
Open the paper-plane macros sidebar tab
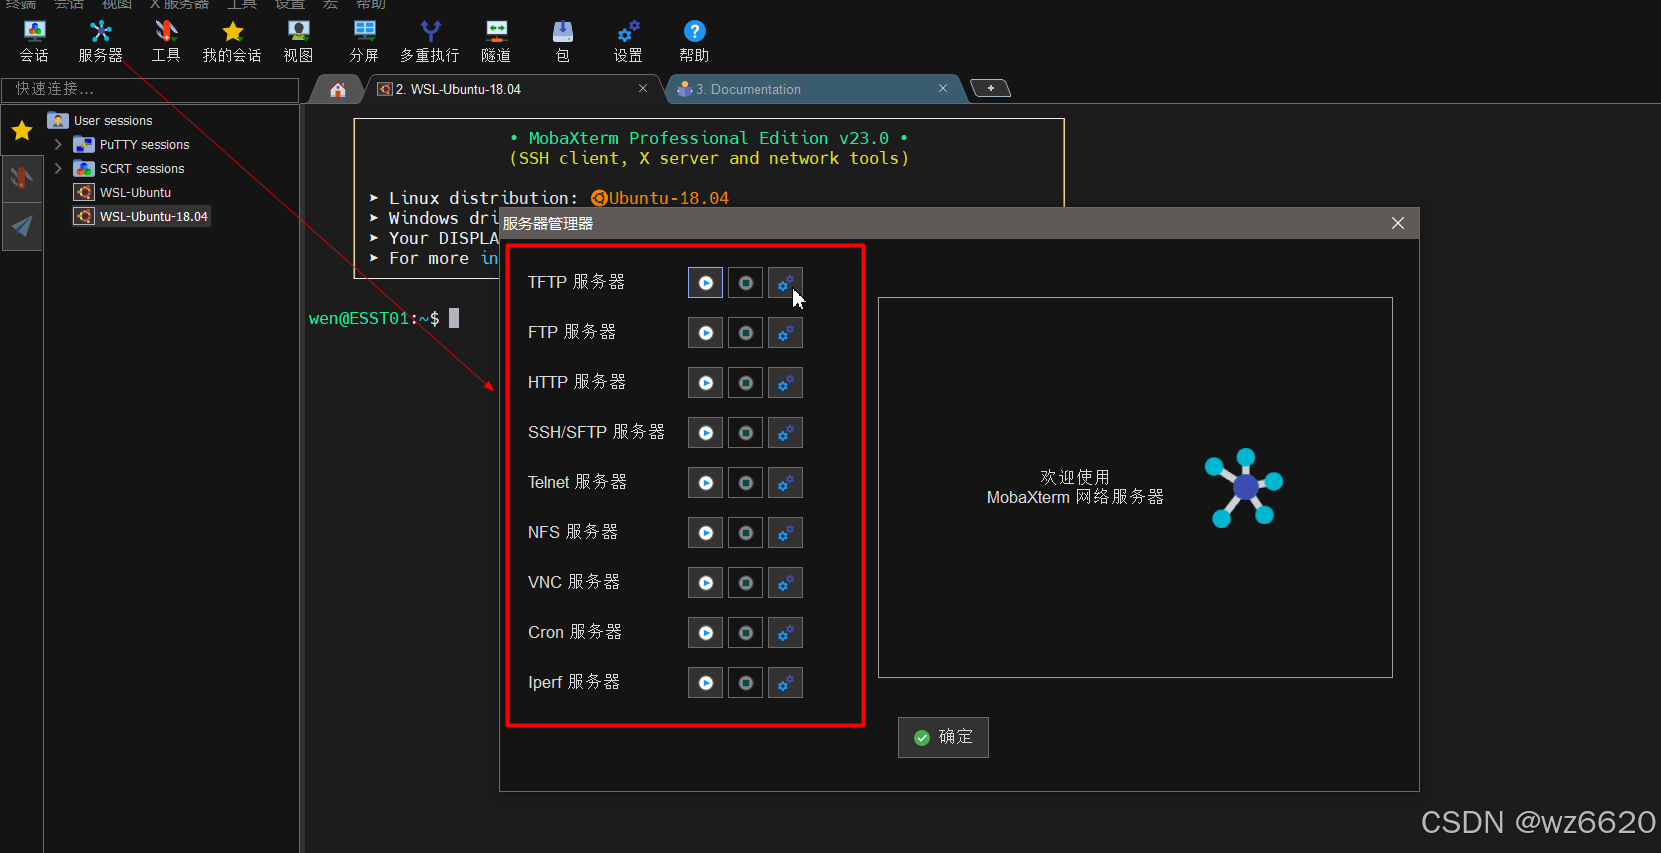pyautogui.click(x=22, y=226)
